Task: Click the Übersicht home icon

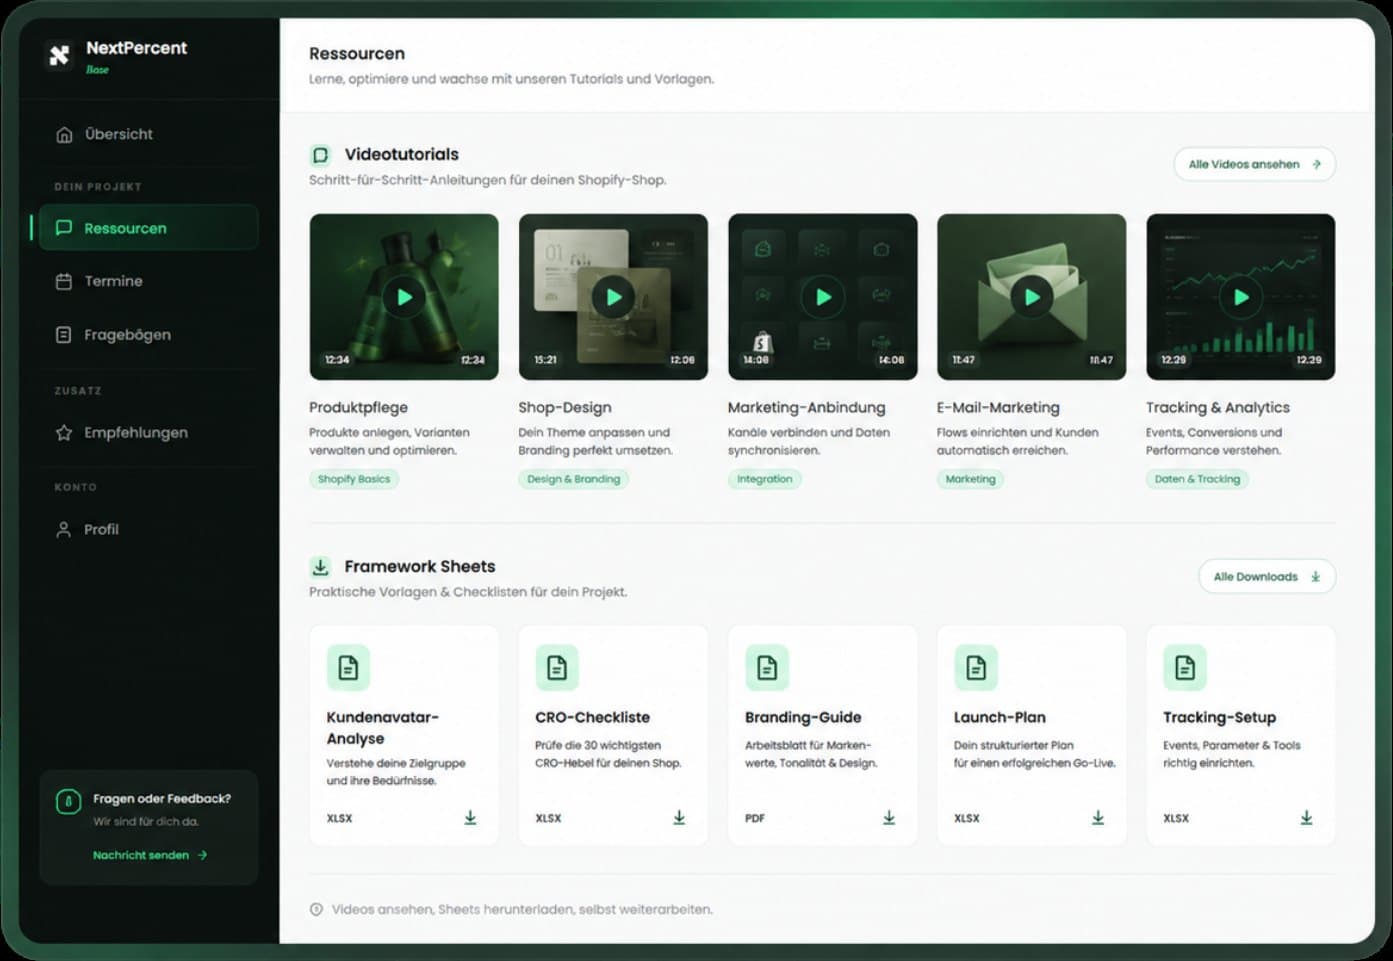Action: [x=64, y=134]
